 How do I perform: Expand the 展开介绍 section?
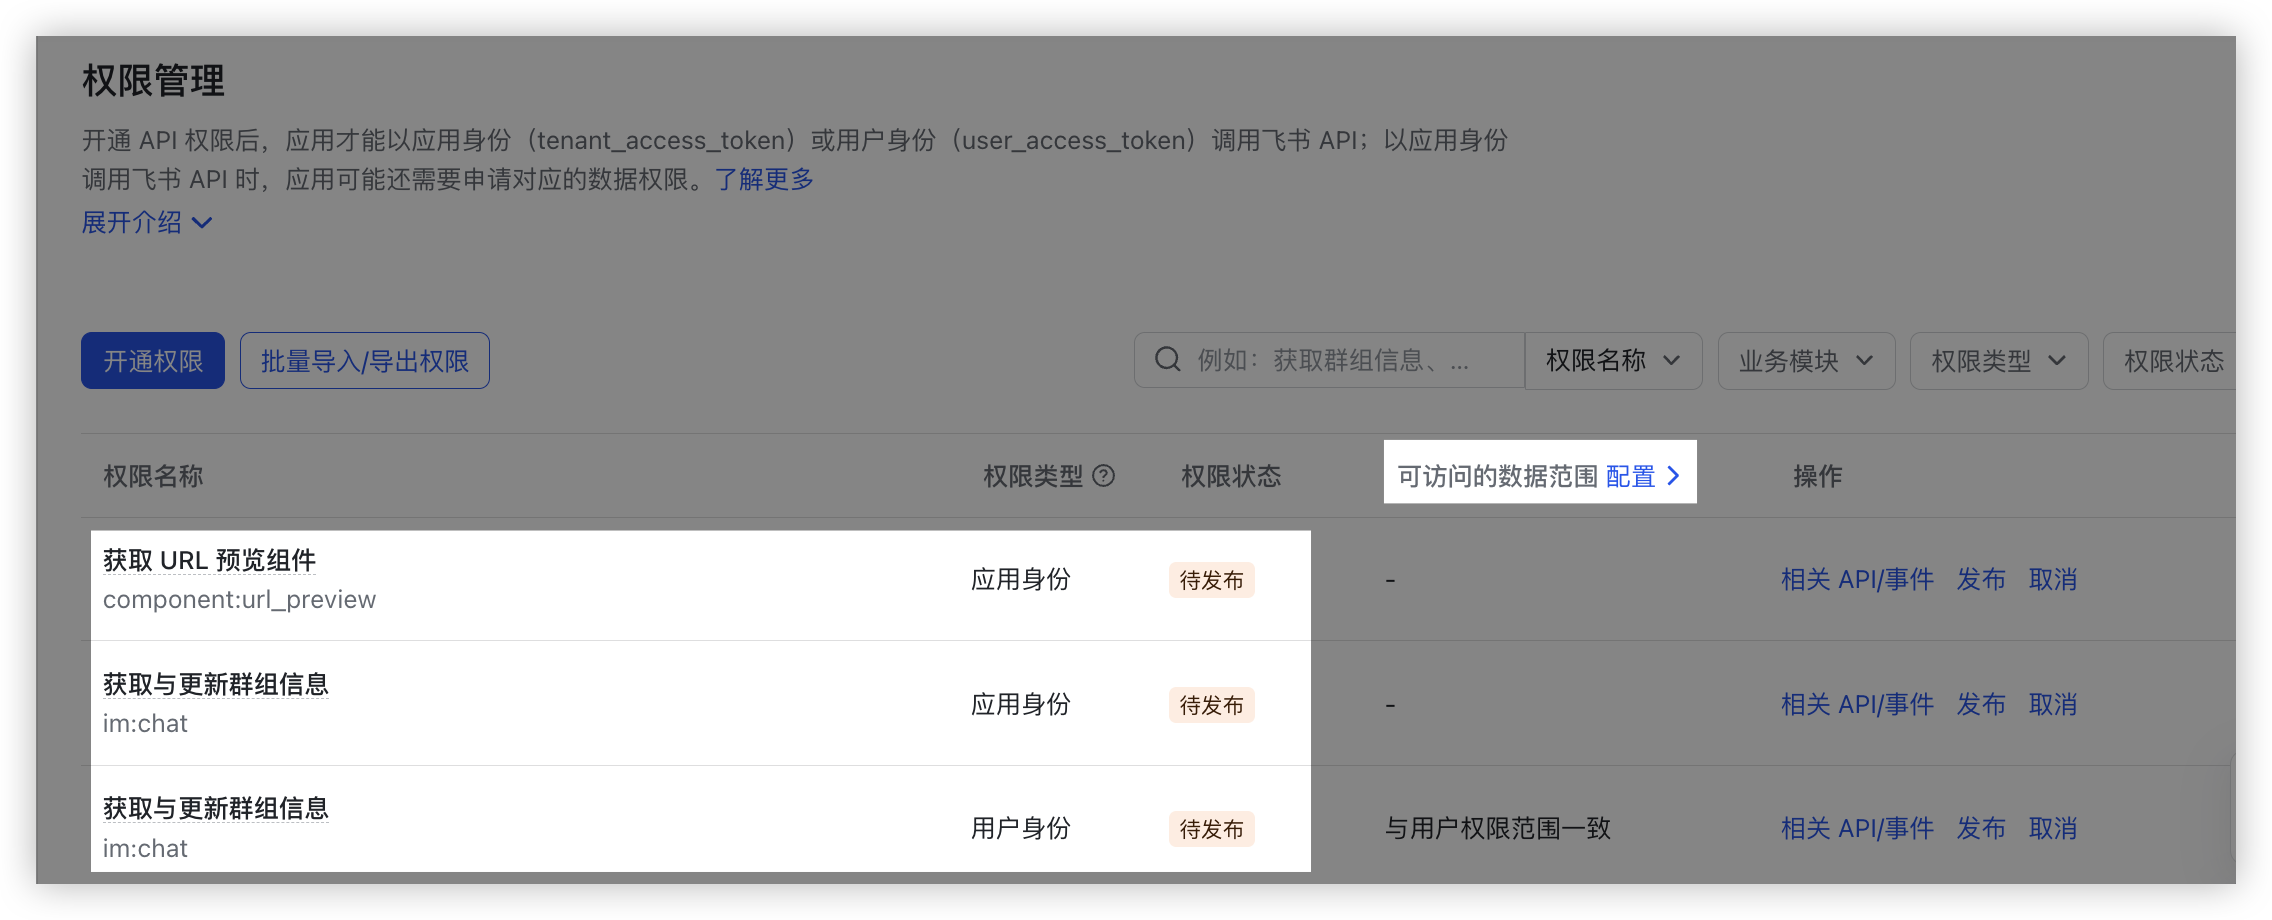coord(146,222)
